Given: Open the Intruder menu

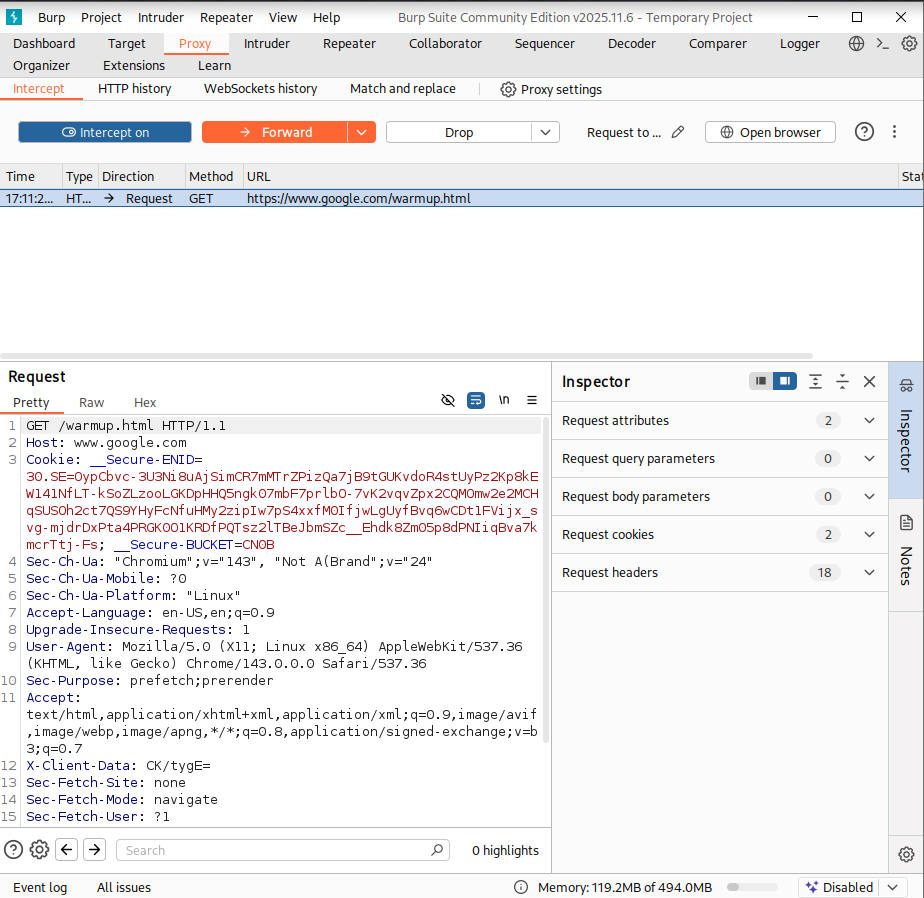Looking at the screenshot, I should (160, 17).
